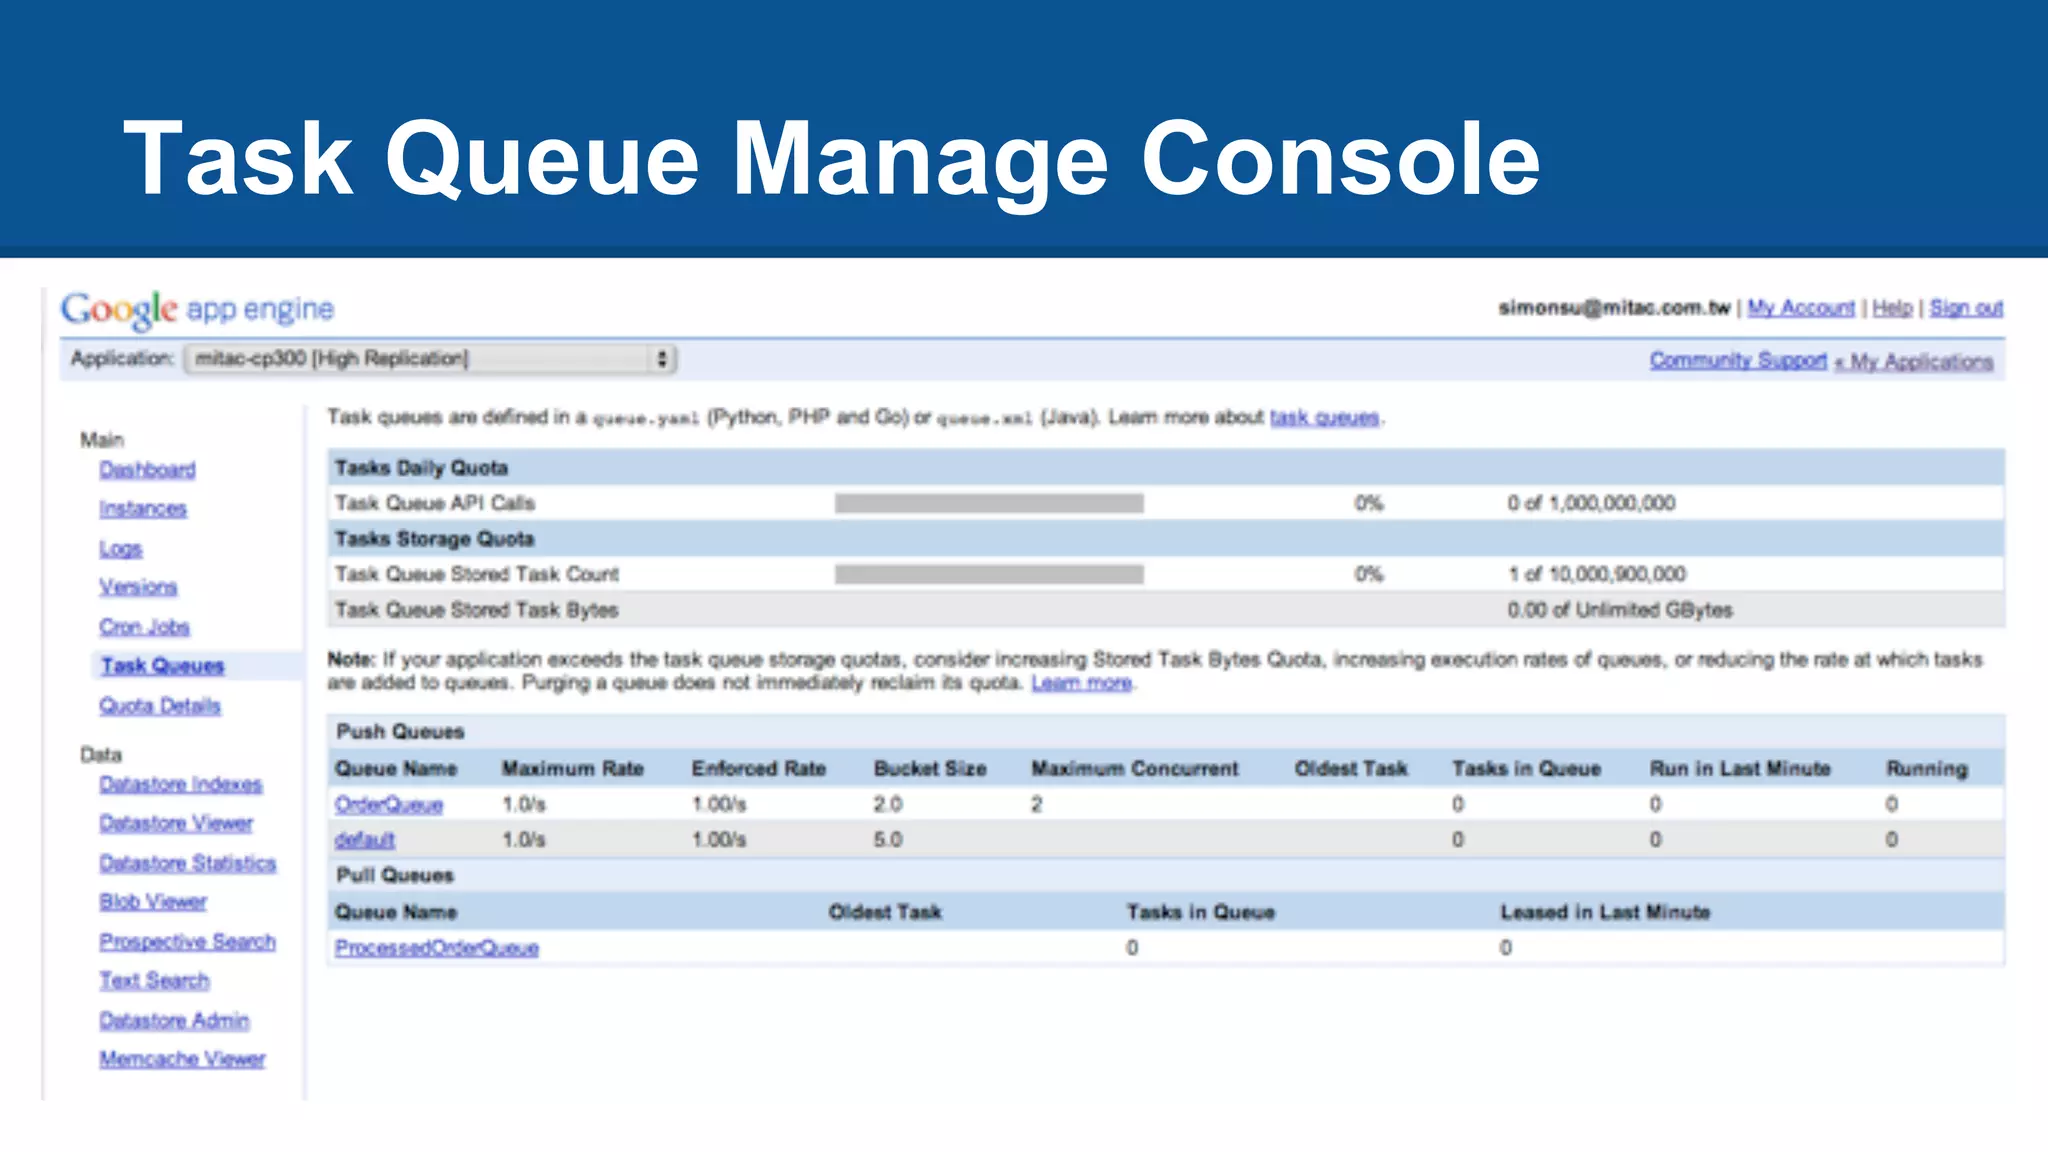
Task: Open the default push queue
Action: (x=364, y=839)
